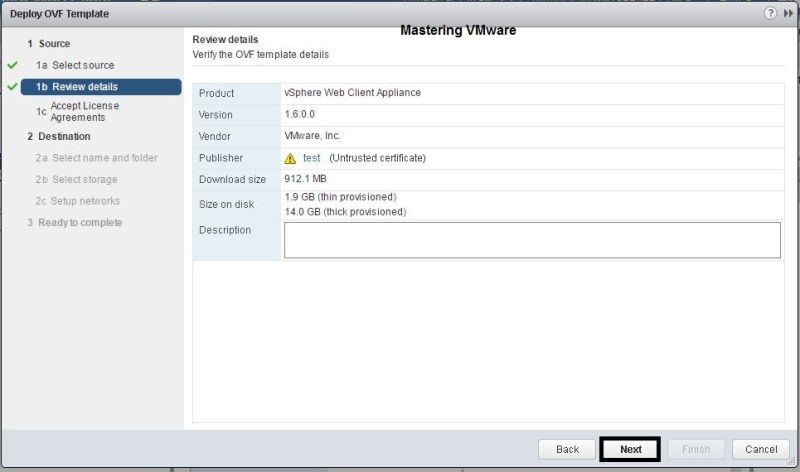
Task: Click Verify the OVF template details text
Action: point(260,55)
